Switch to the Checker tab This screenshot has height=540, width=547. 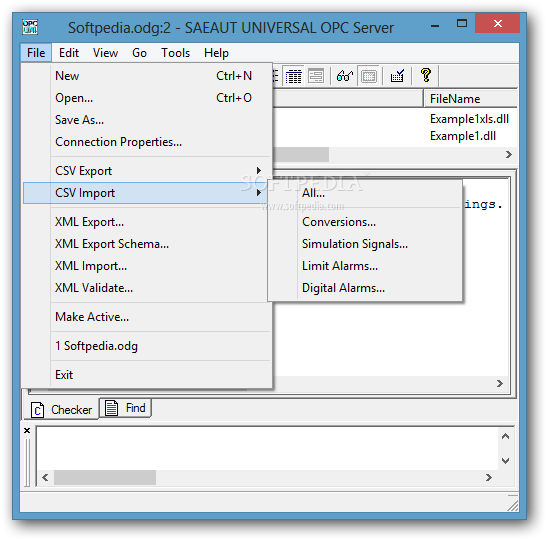click(x=62, y=409)
